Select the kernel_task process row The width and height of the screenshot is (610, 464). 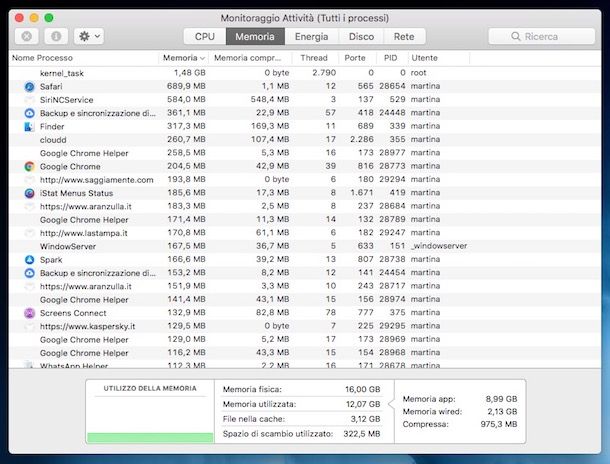305,73
